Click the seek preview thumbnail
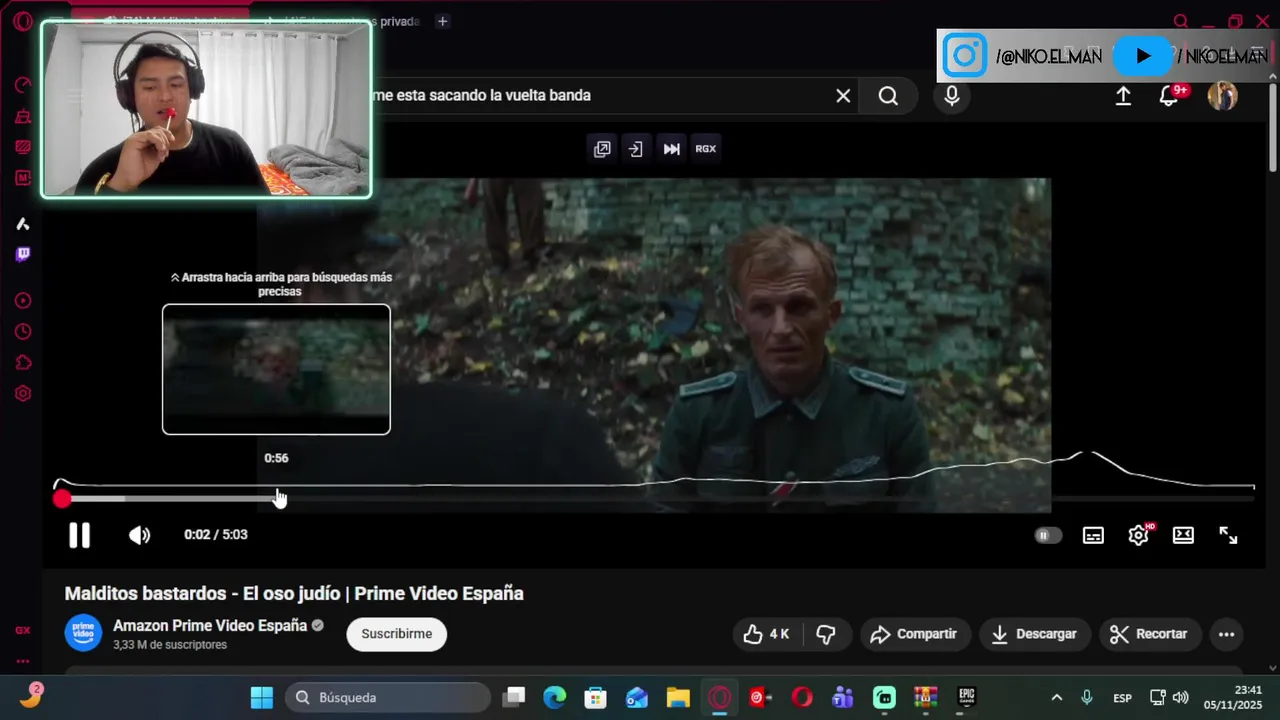 [x=276, y=369]
